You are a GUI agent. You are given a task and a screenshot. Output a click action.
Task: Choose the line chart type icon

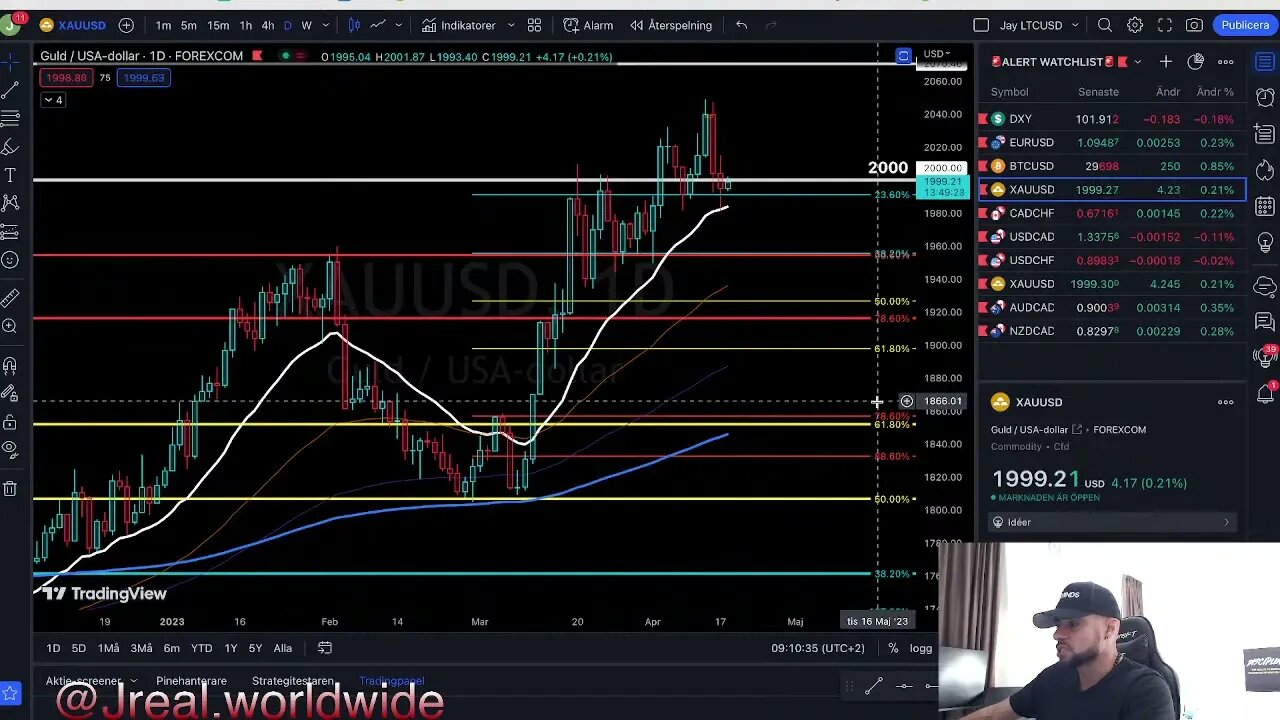pos(378,25)
